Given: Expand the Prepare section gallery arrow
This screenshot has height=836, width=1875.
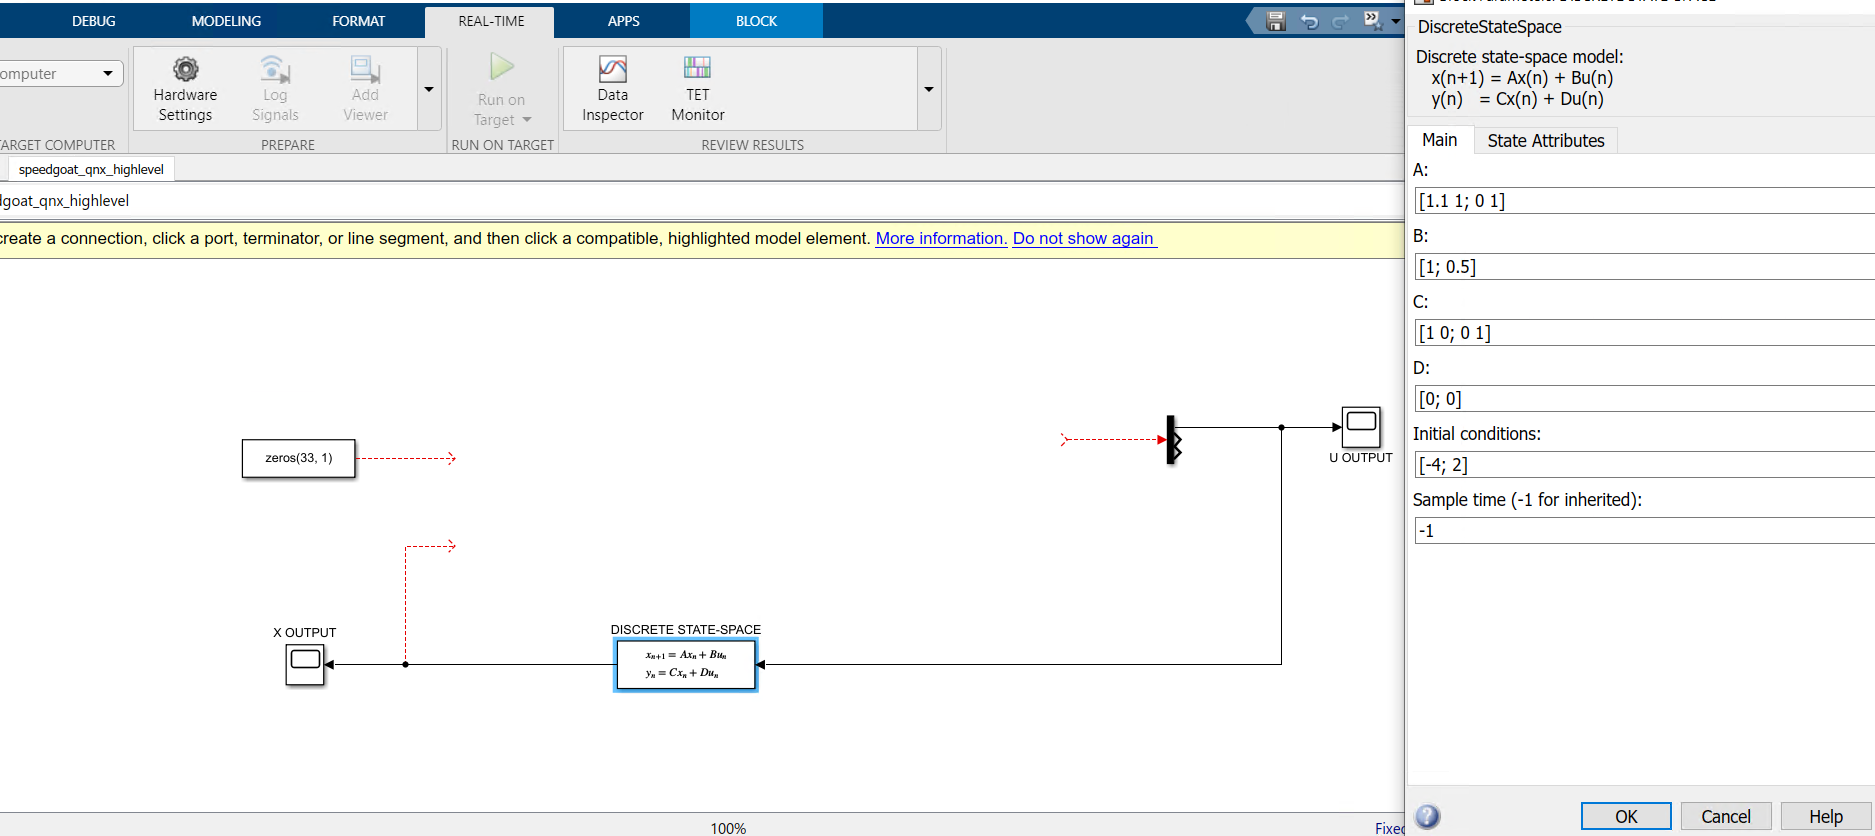Looking at the screenshot, I should [x=429, y=89].
